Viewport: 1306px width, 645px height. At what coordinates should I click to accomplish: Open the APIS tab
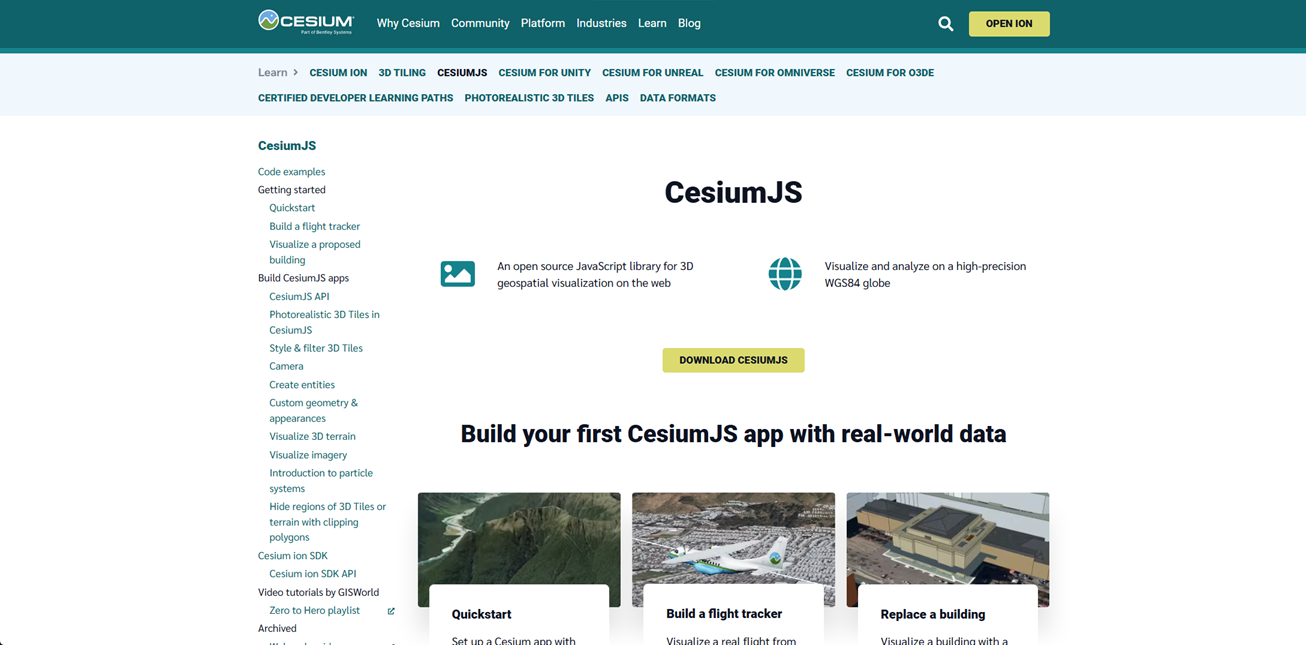pos(617,98)
